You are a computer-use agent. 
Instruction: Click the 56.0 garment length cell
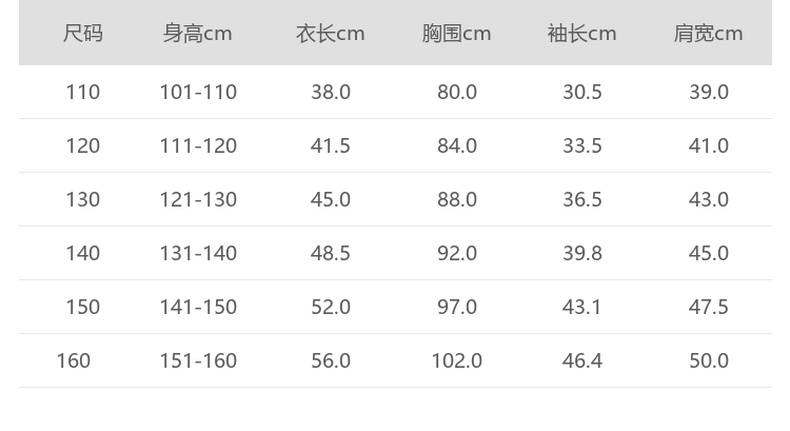(330, 360)
